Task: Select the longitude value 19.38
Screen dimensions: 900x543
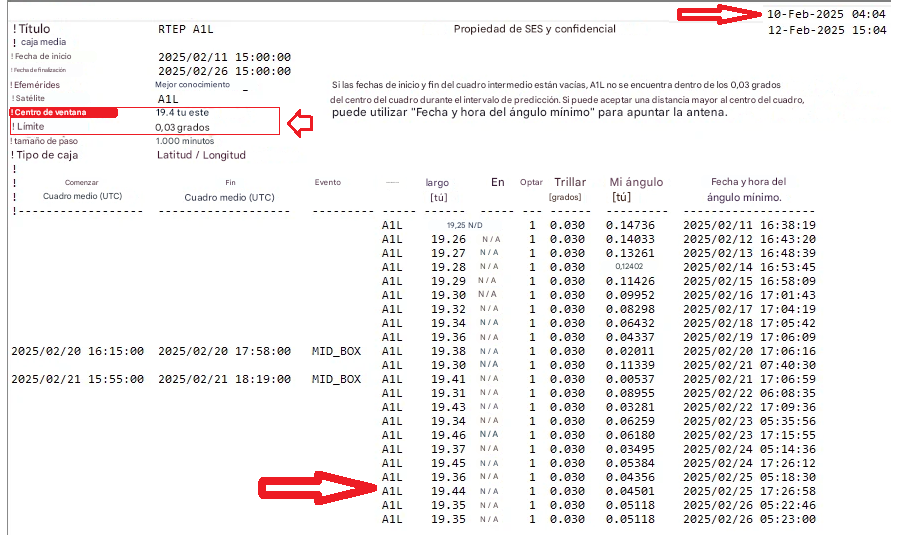Action: coord(448,351)
